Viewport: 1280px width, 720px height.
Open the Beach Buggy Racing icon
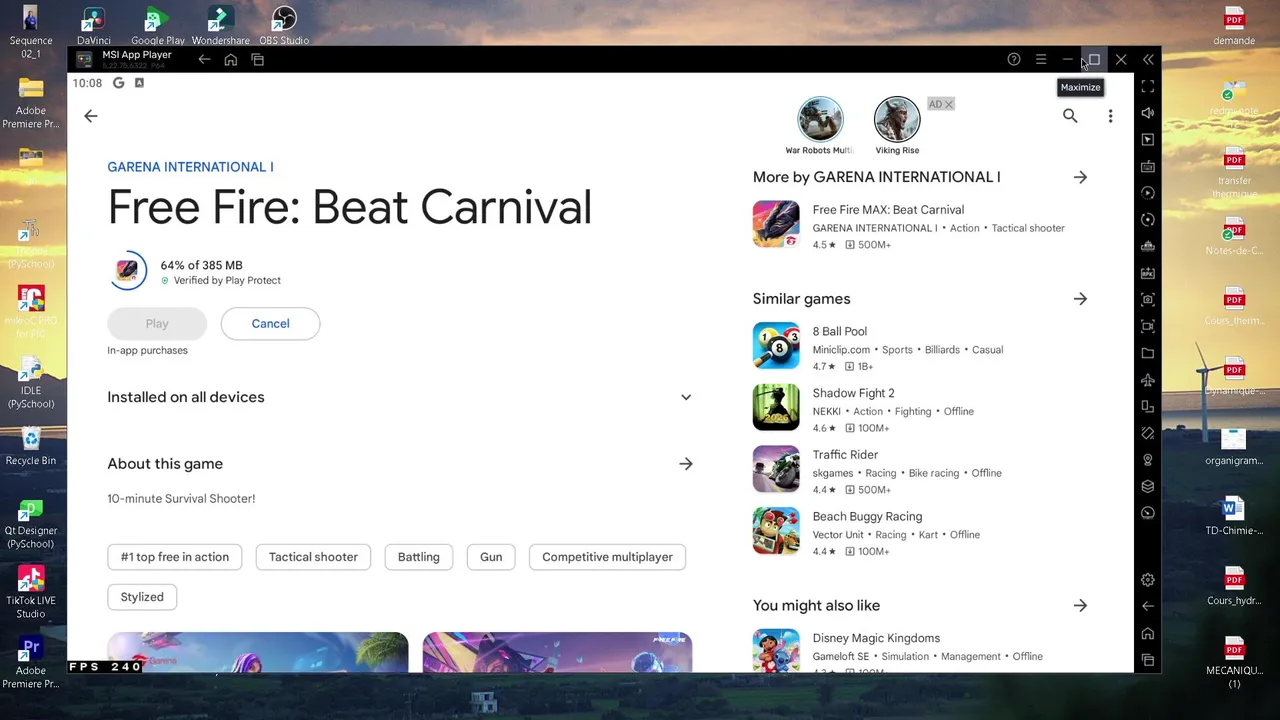[776, 531]
